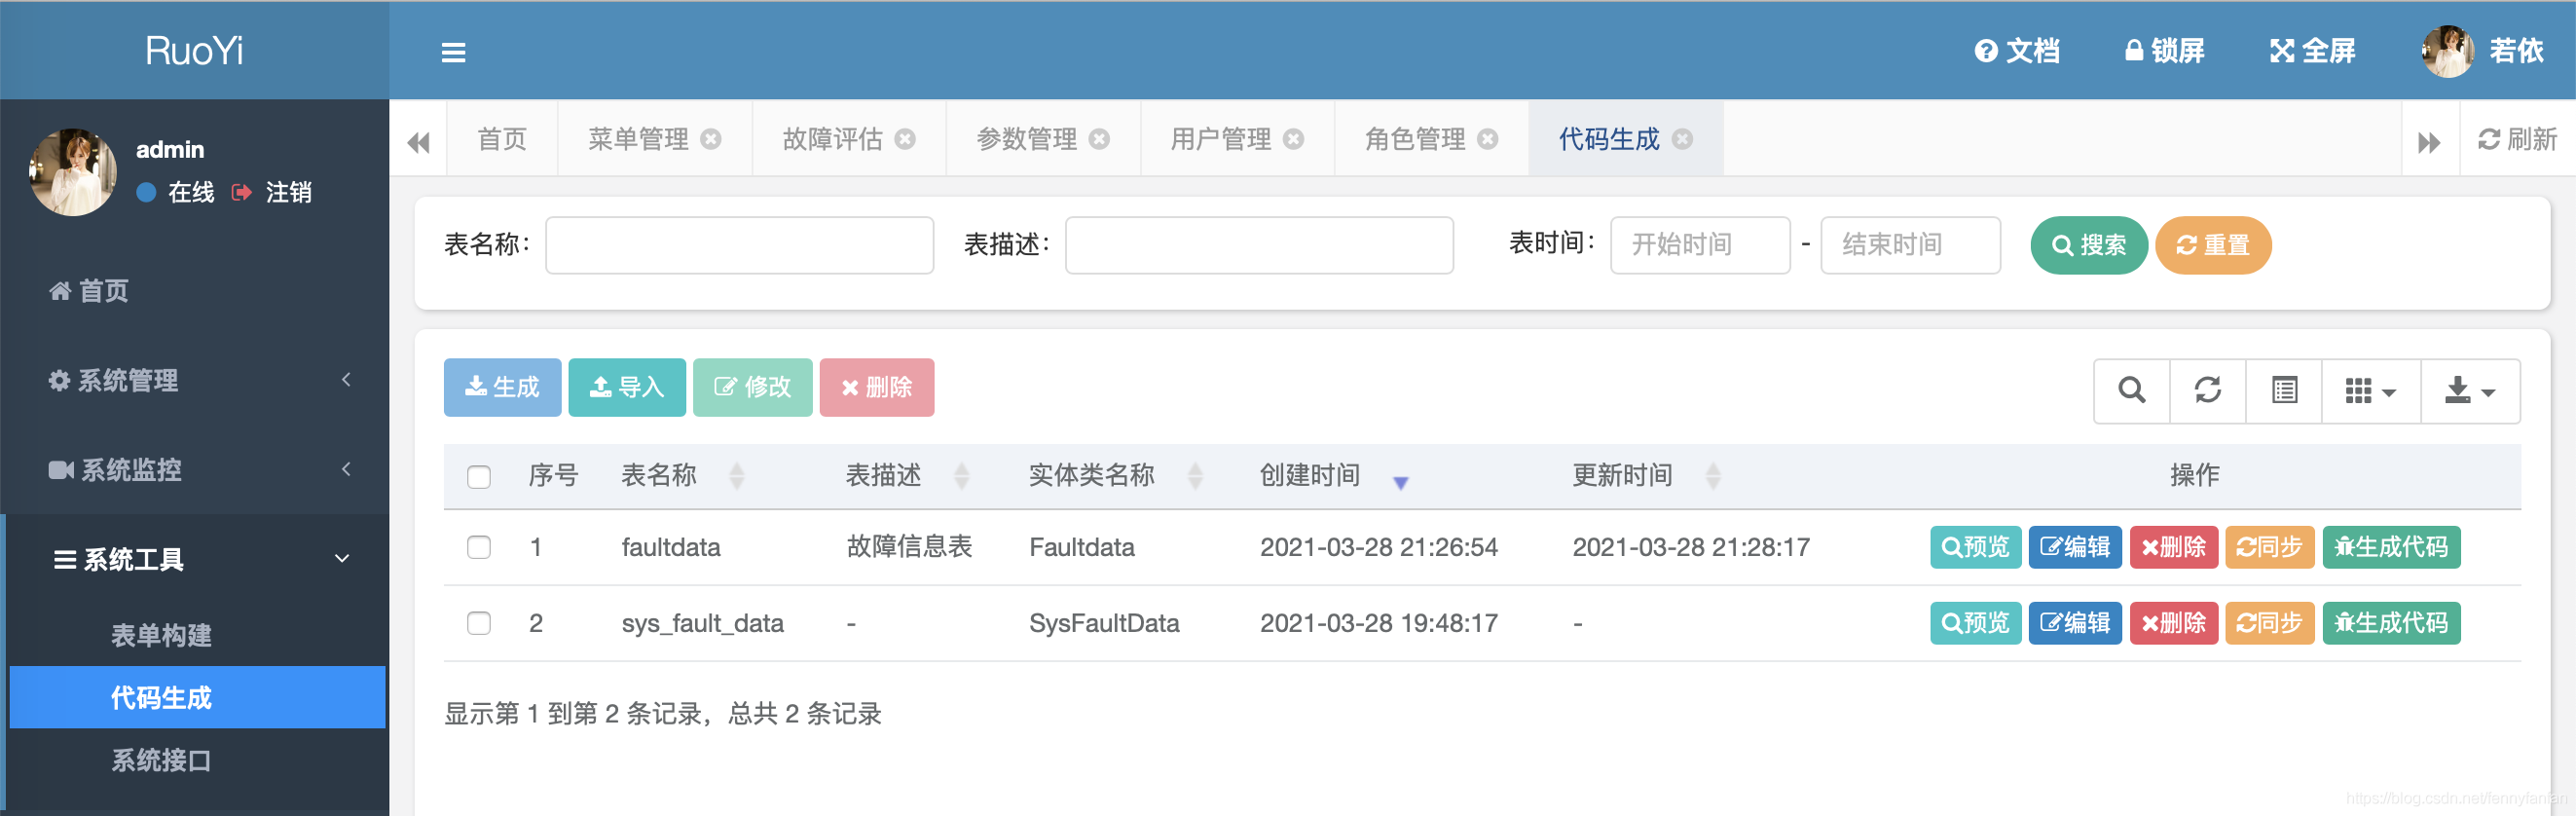Open the 若依 user avatar menu

[x=2482, y=50]
